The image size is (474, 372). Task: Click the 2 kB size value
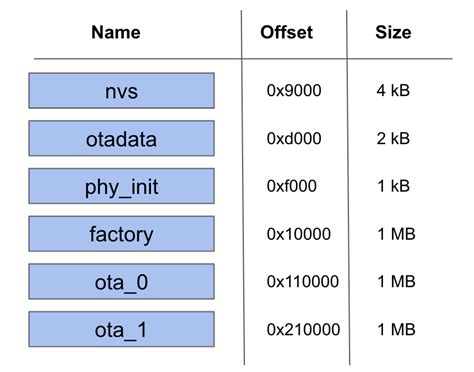393,138
